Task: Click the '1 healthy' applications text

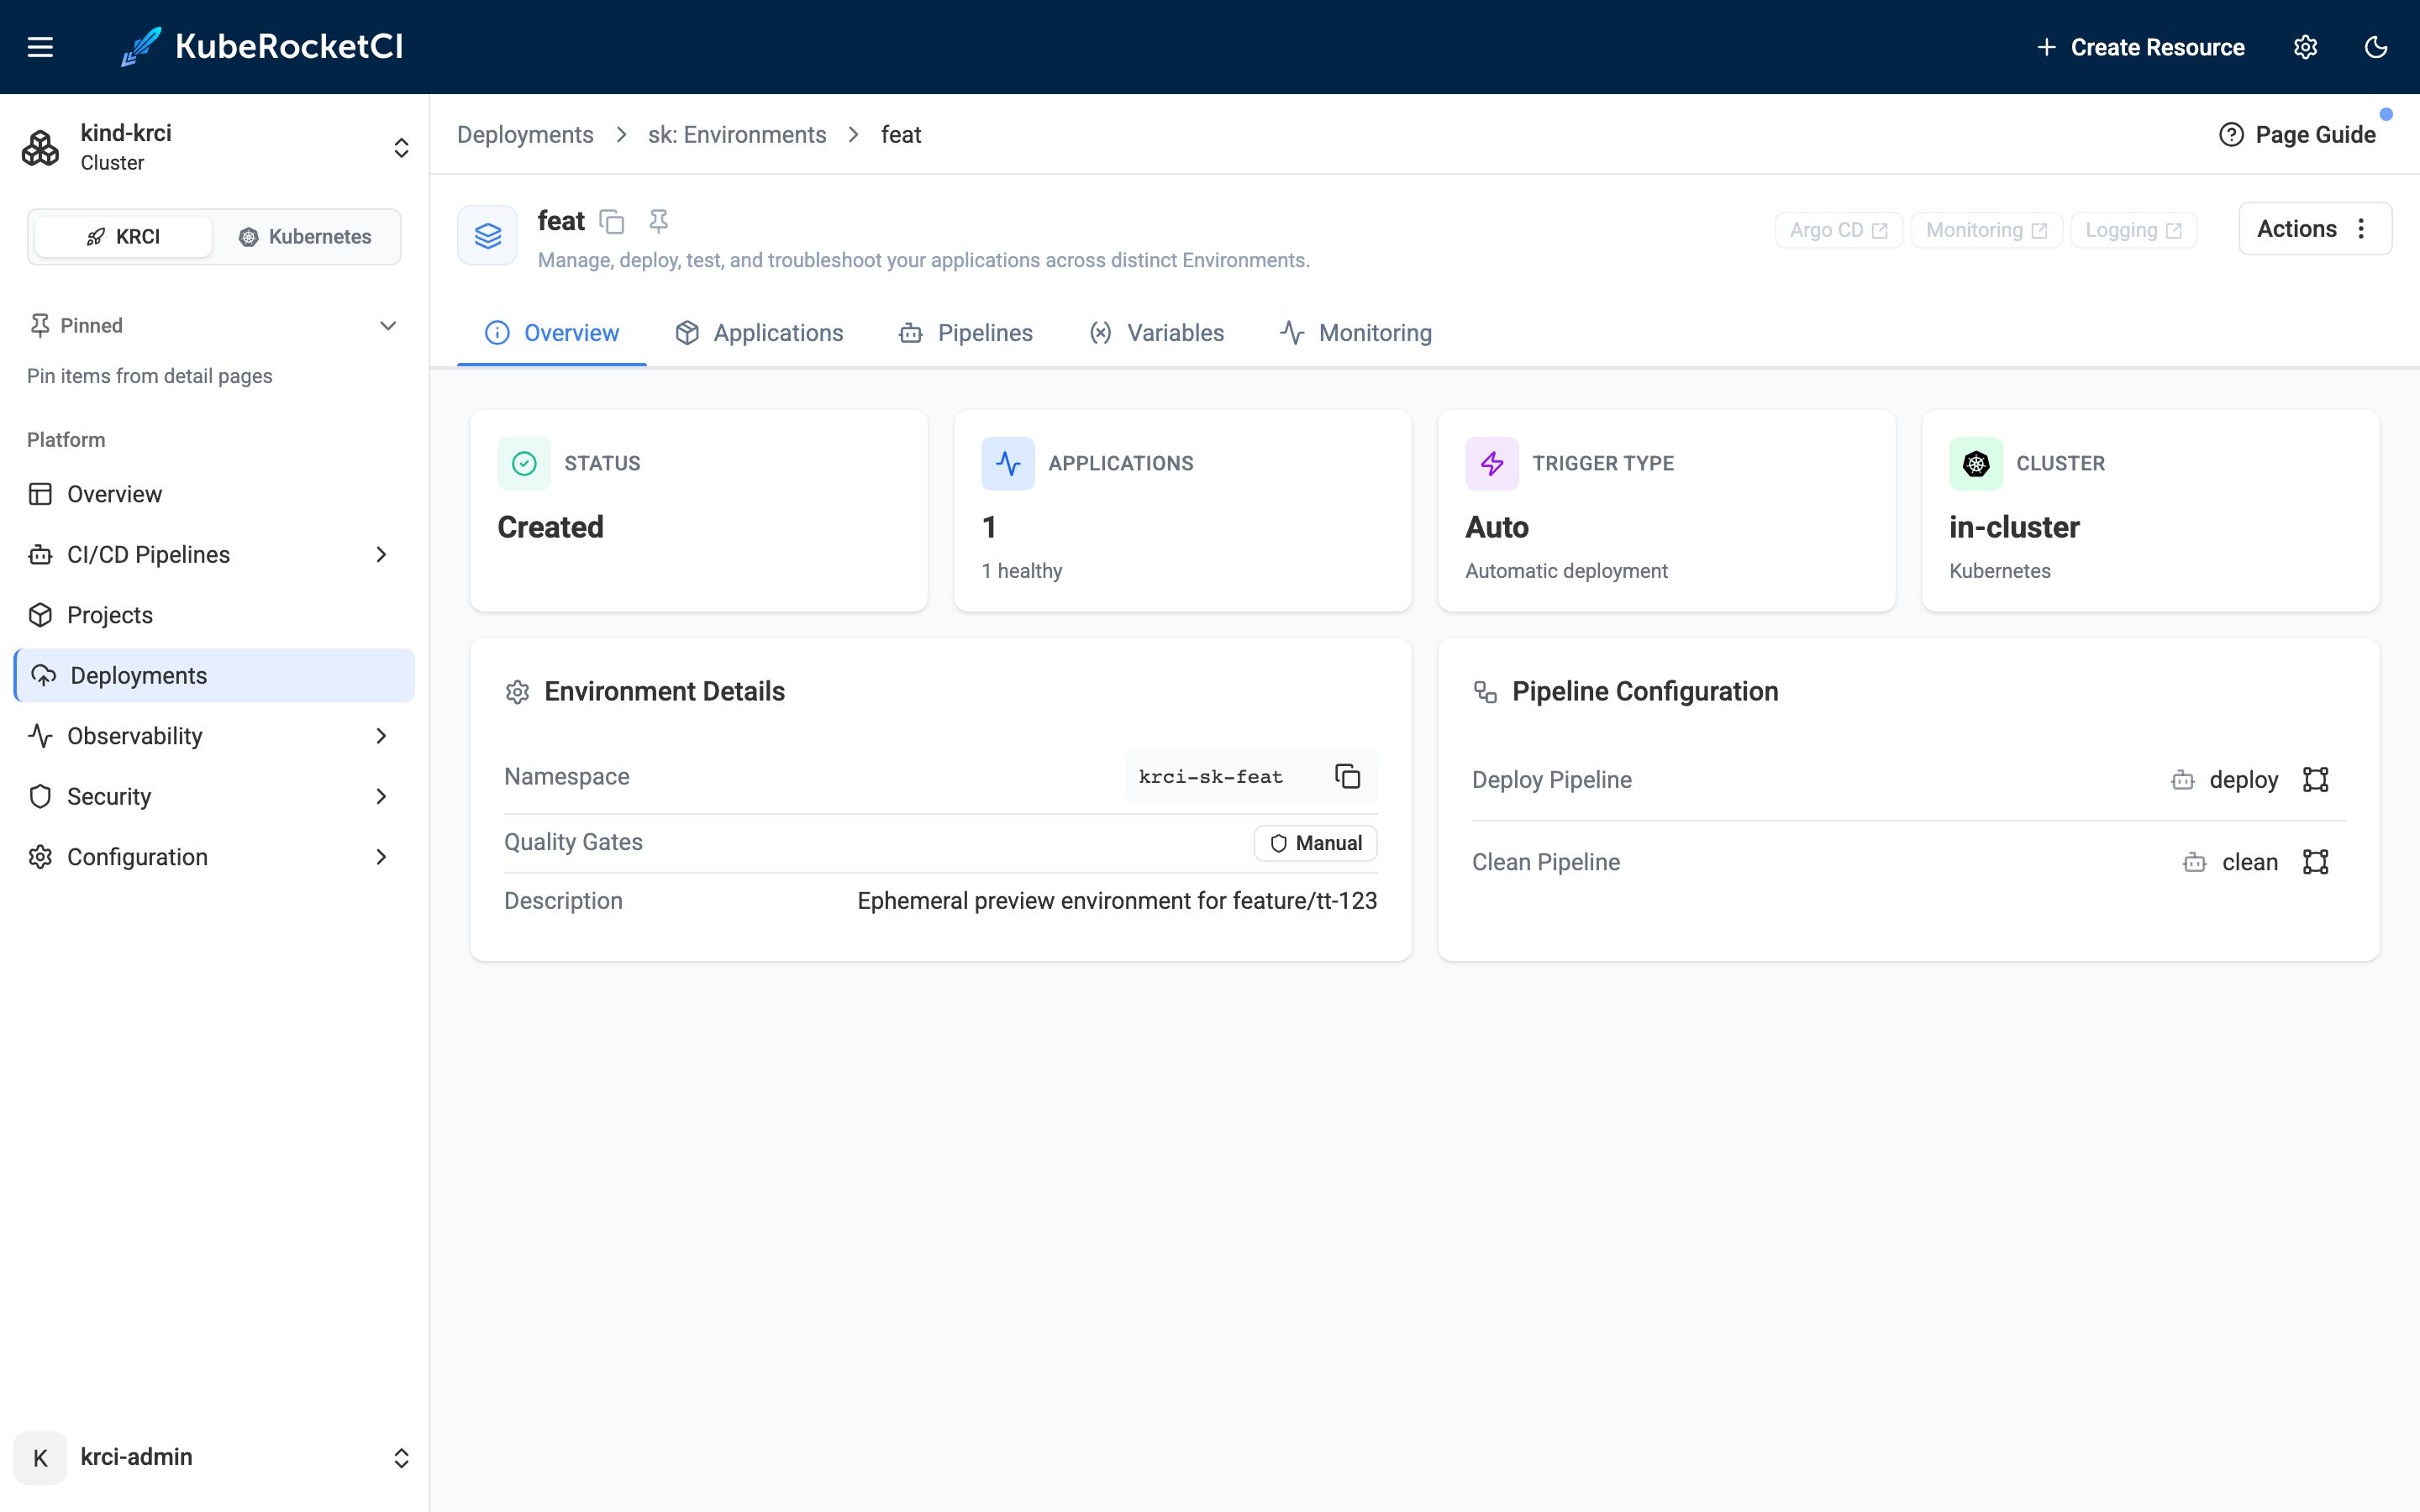Action: point(1022,571)
